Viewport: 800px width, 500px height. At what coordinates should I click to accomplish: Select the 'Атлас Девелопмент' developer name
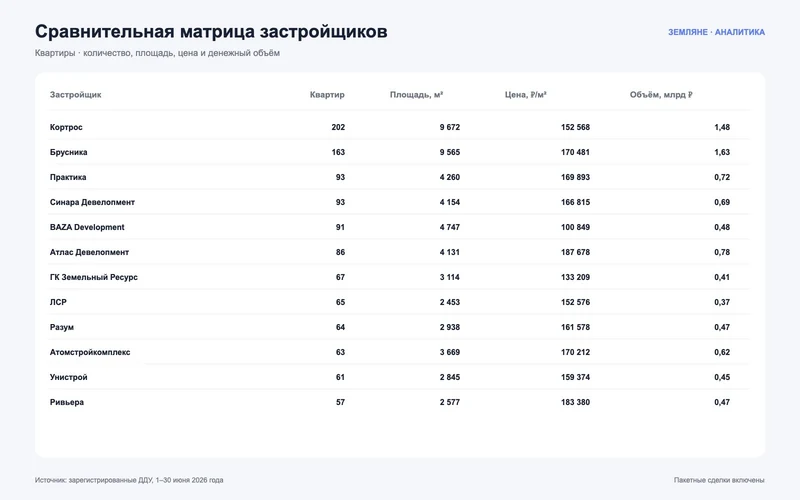(89, 252)
